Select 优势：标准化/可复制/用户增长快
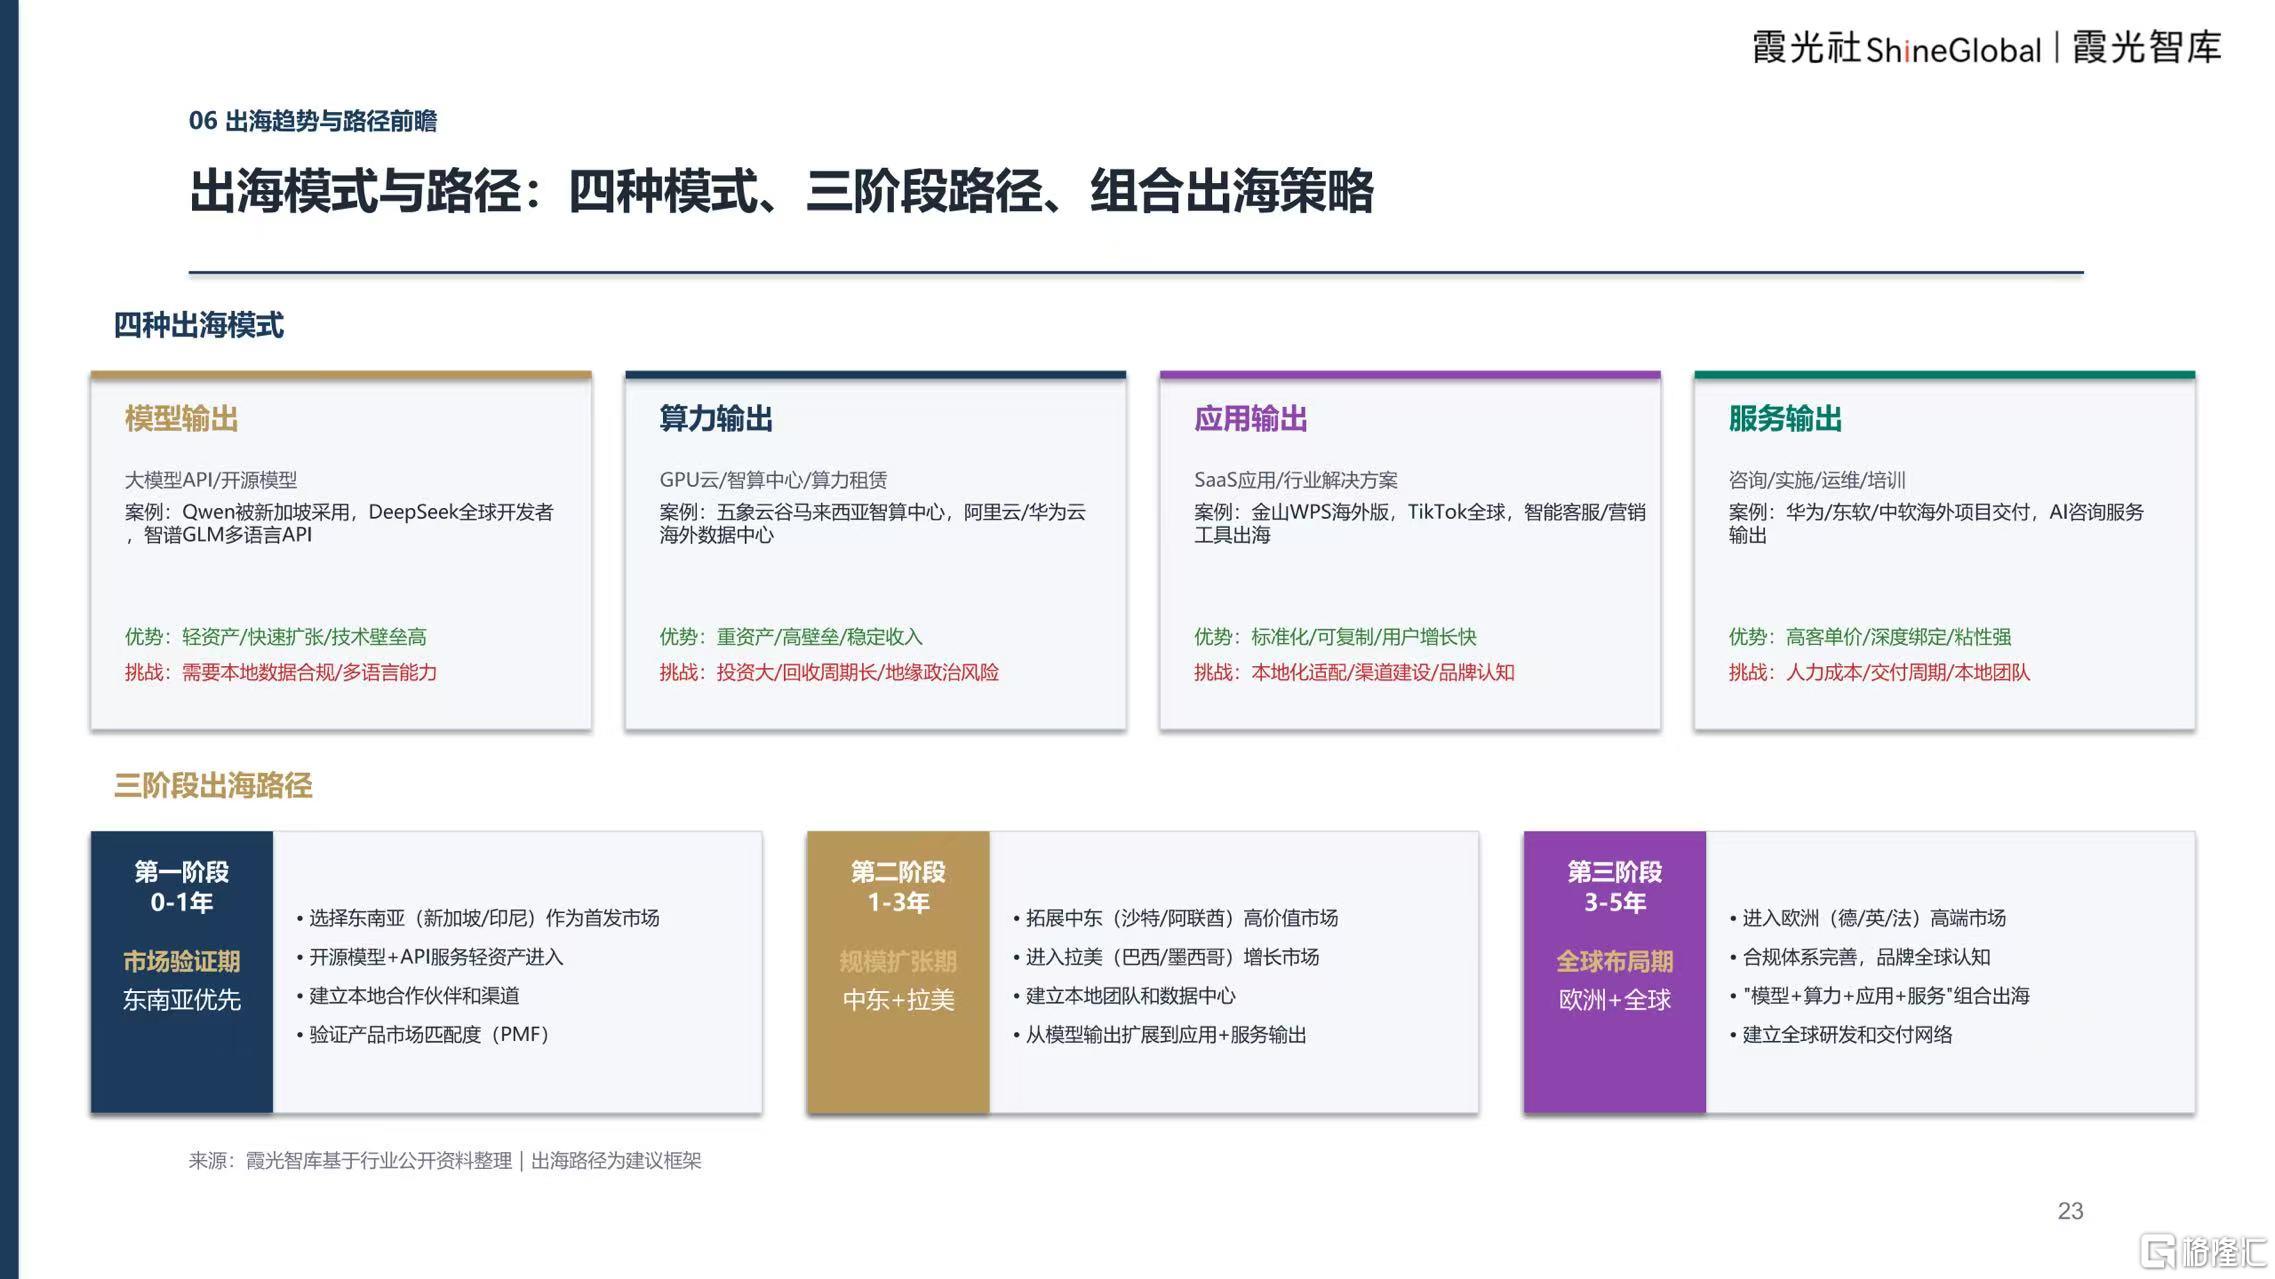The height and width of the screenshot is (1279, 2275). pos(1335,637)
